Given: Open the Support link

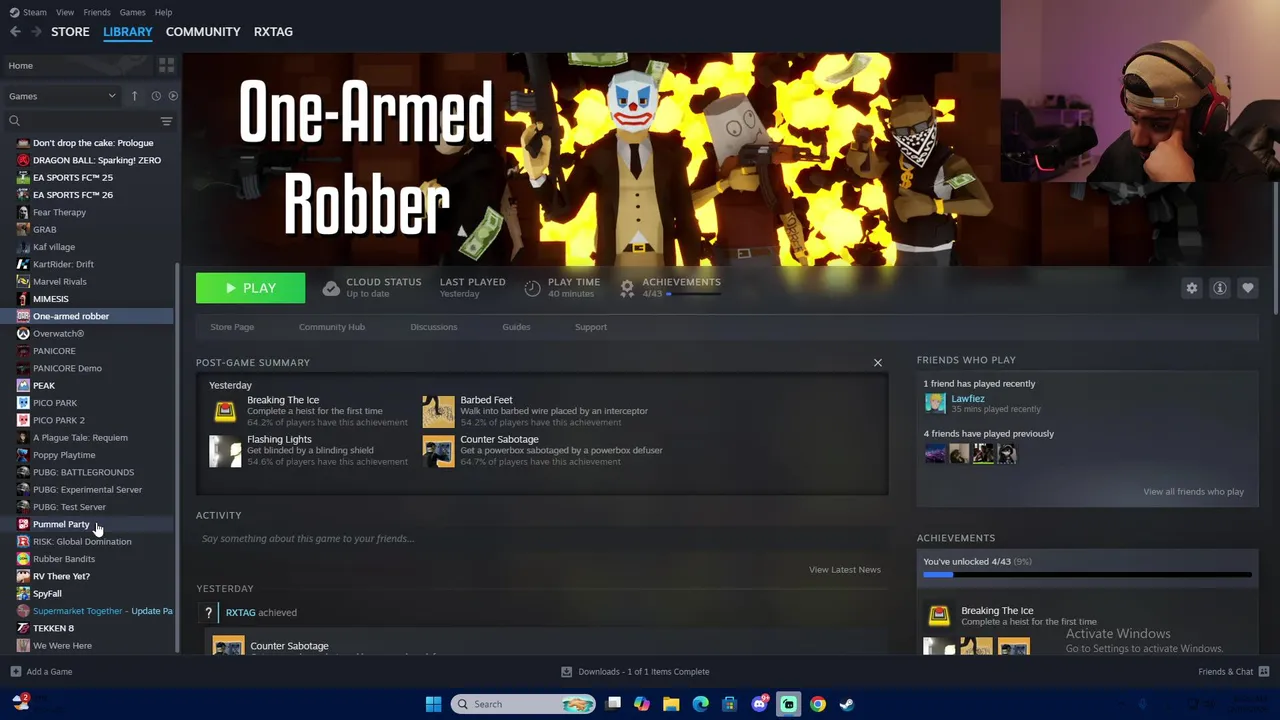Looking at the screenshot, I should click(x=590, y=327).
